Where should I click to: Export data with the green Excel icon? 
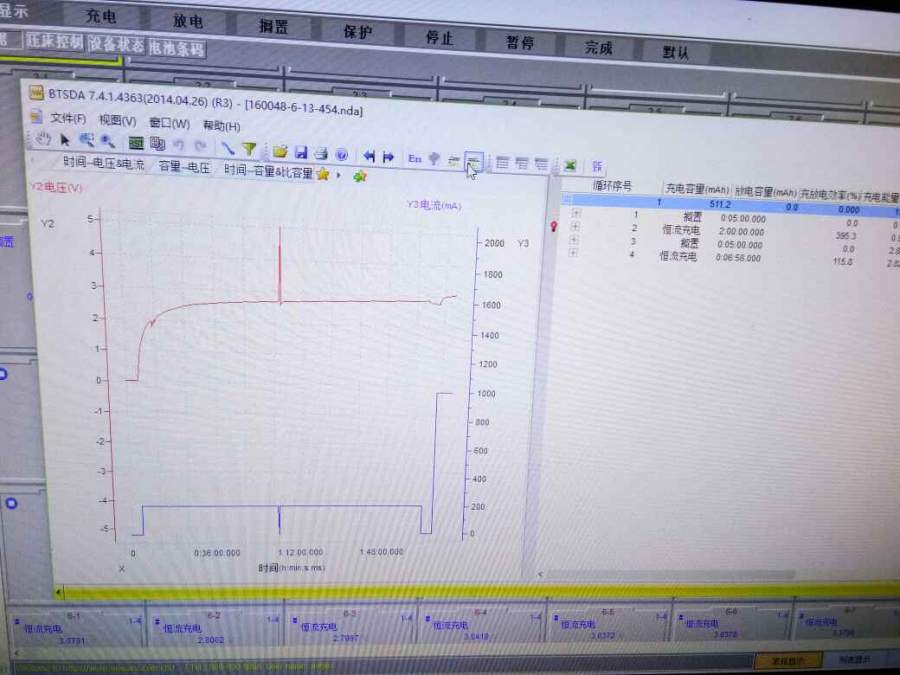[x=570, y=166]
